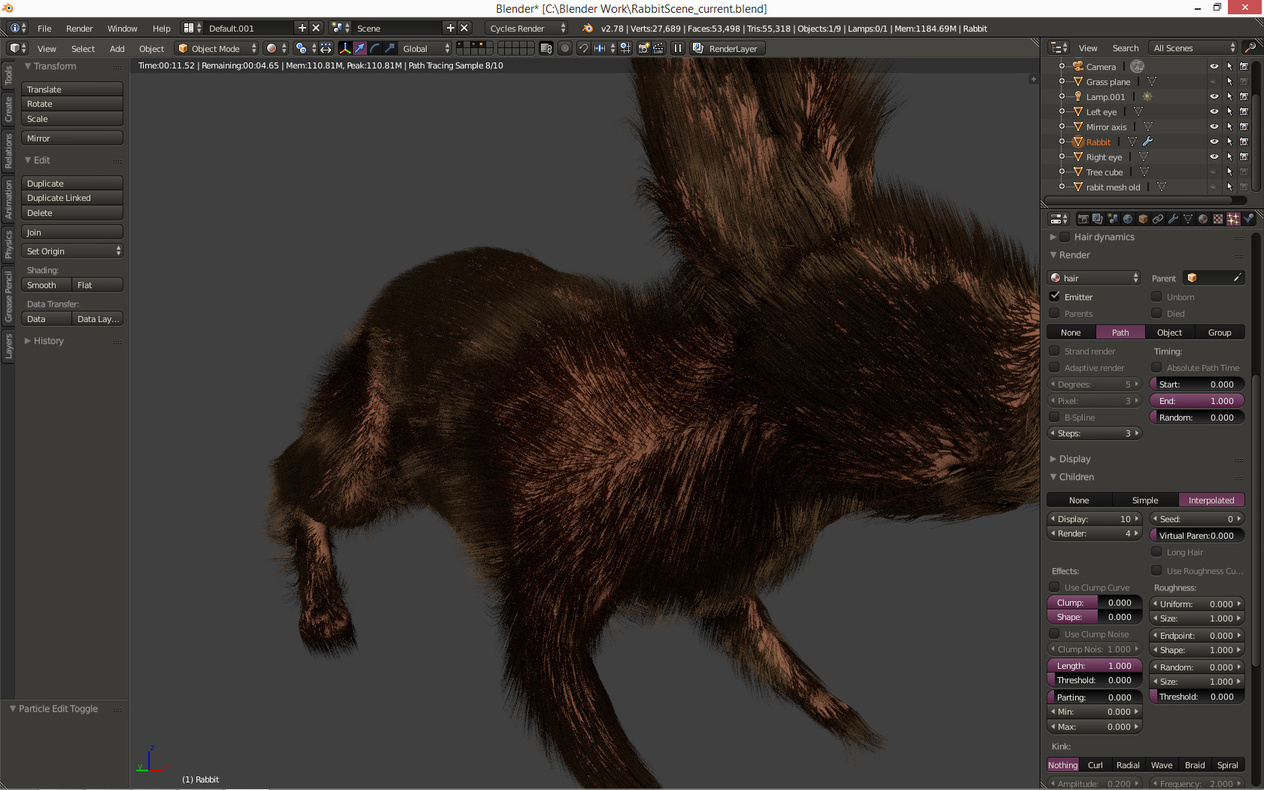Toggle visibility of the Tree cube object
1264x790 pixels.
pyautogui.click(x=1213, y=171)
